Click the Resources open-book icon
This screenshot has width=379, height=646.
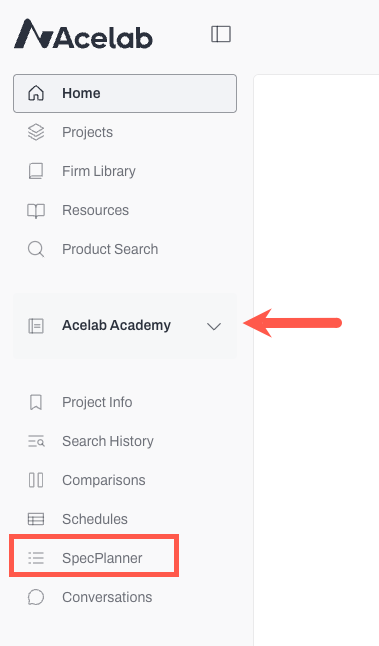[x=36, y=211]
